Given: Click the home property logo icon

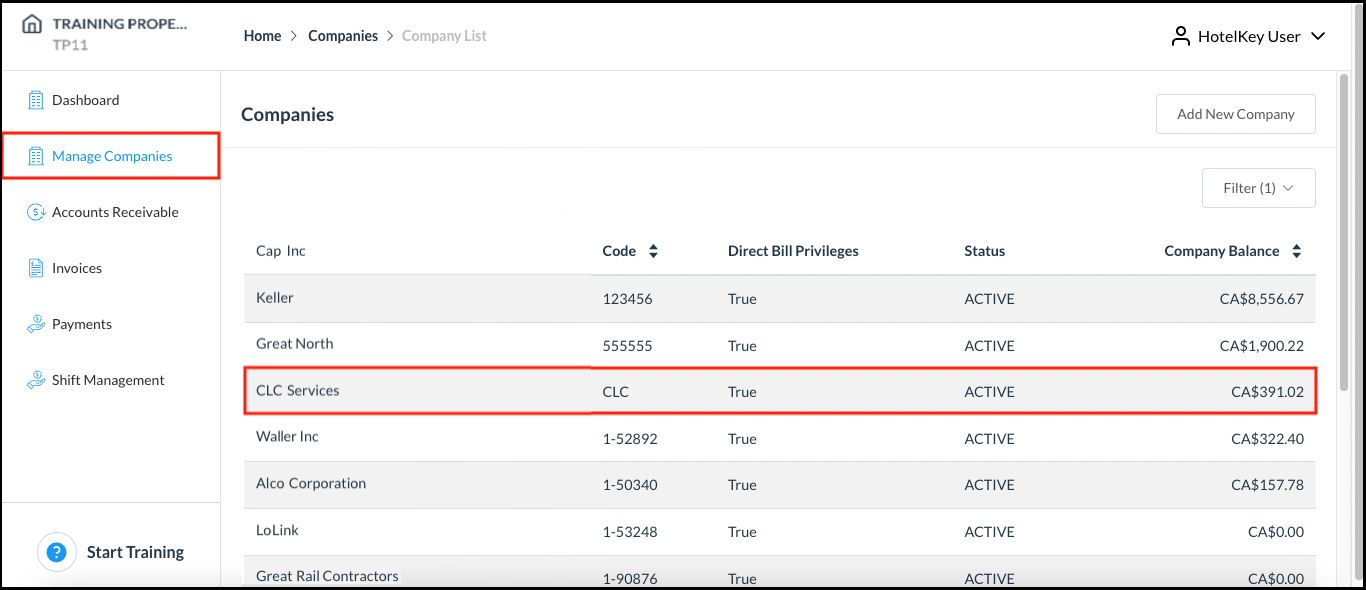Looking at the screenshot, I should 32,25.
